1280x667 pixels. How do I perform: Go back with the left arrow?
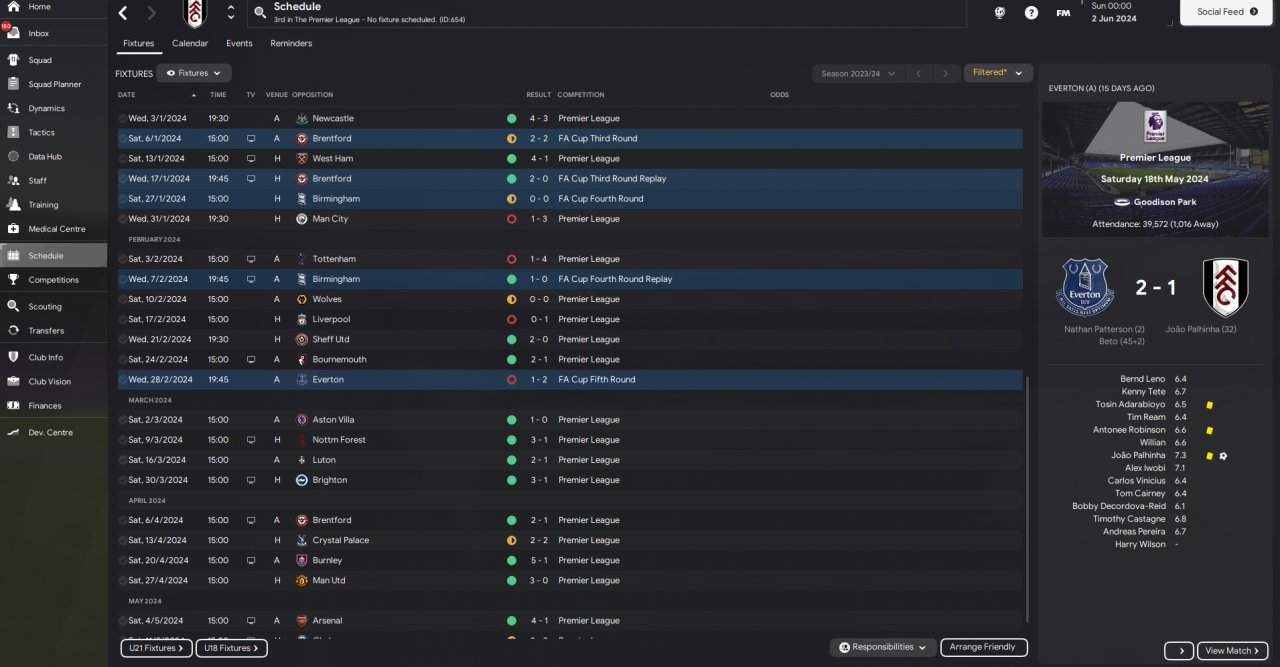coord(123,13)
